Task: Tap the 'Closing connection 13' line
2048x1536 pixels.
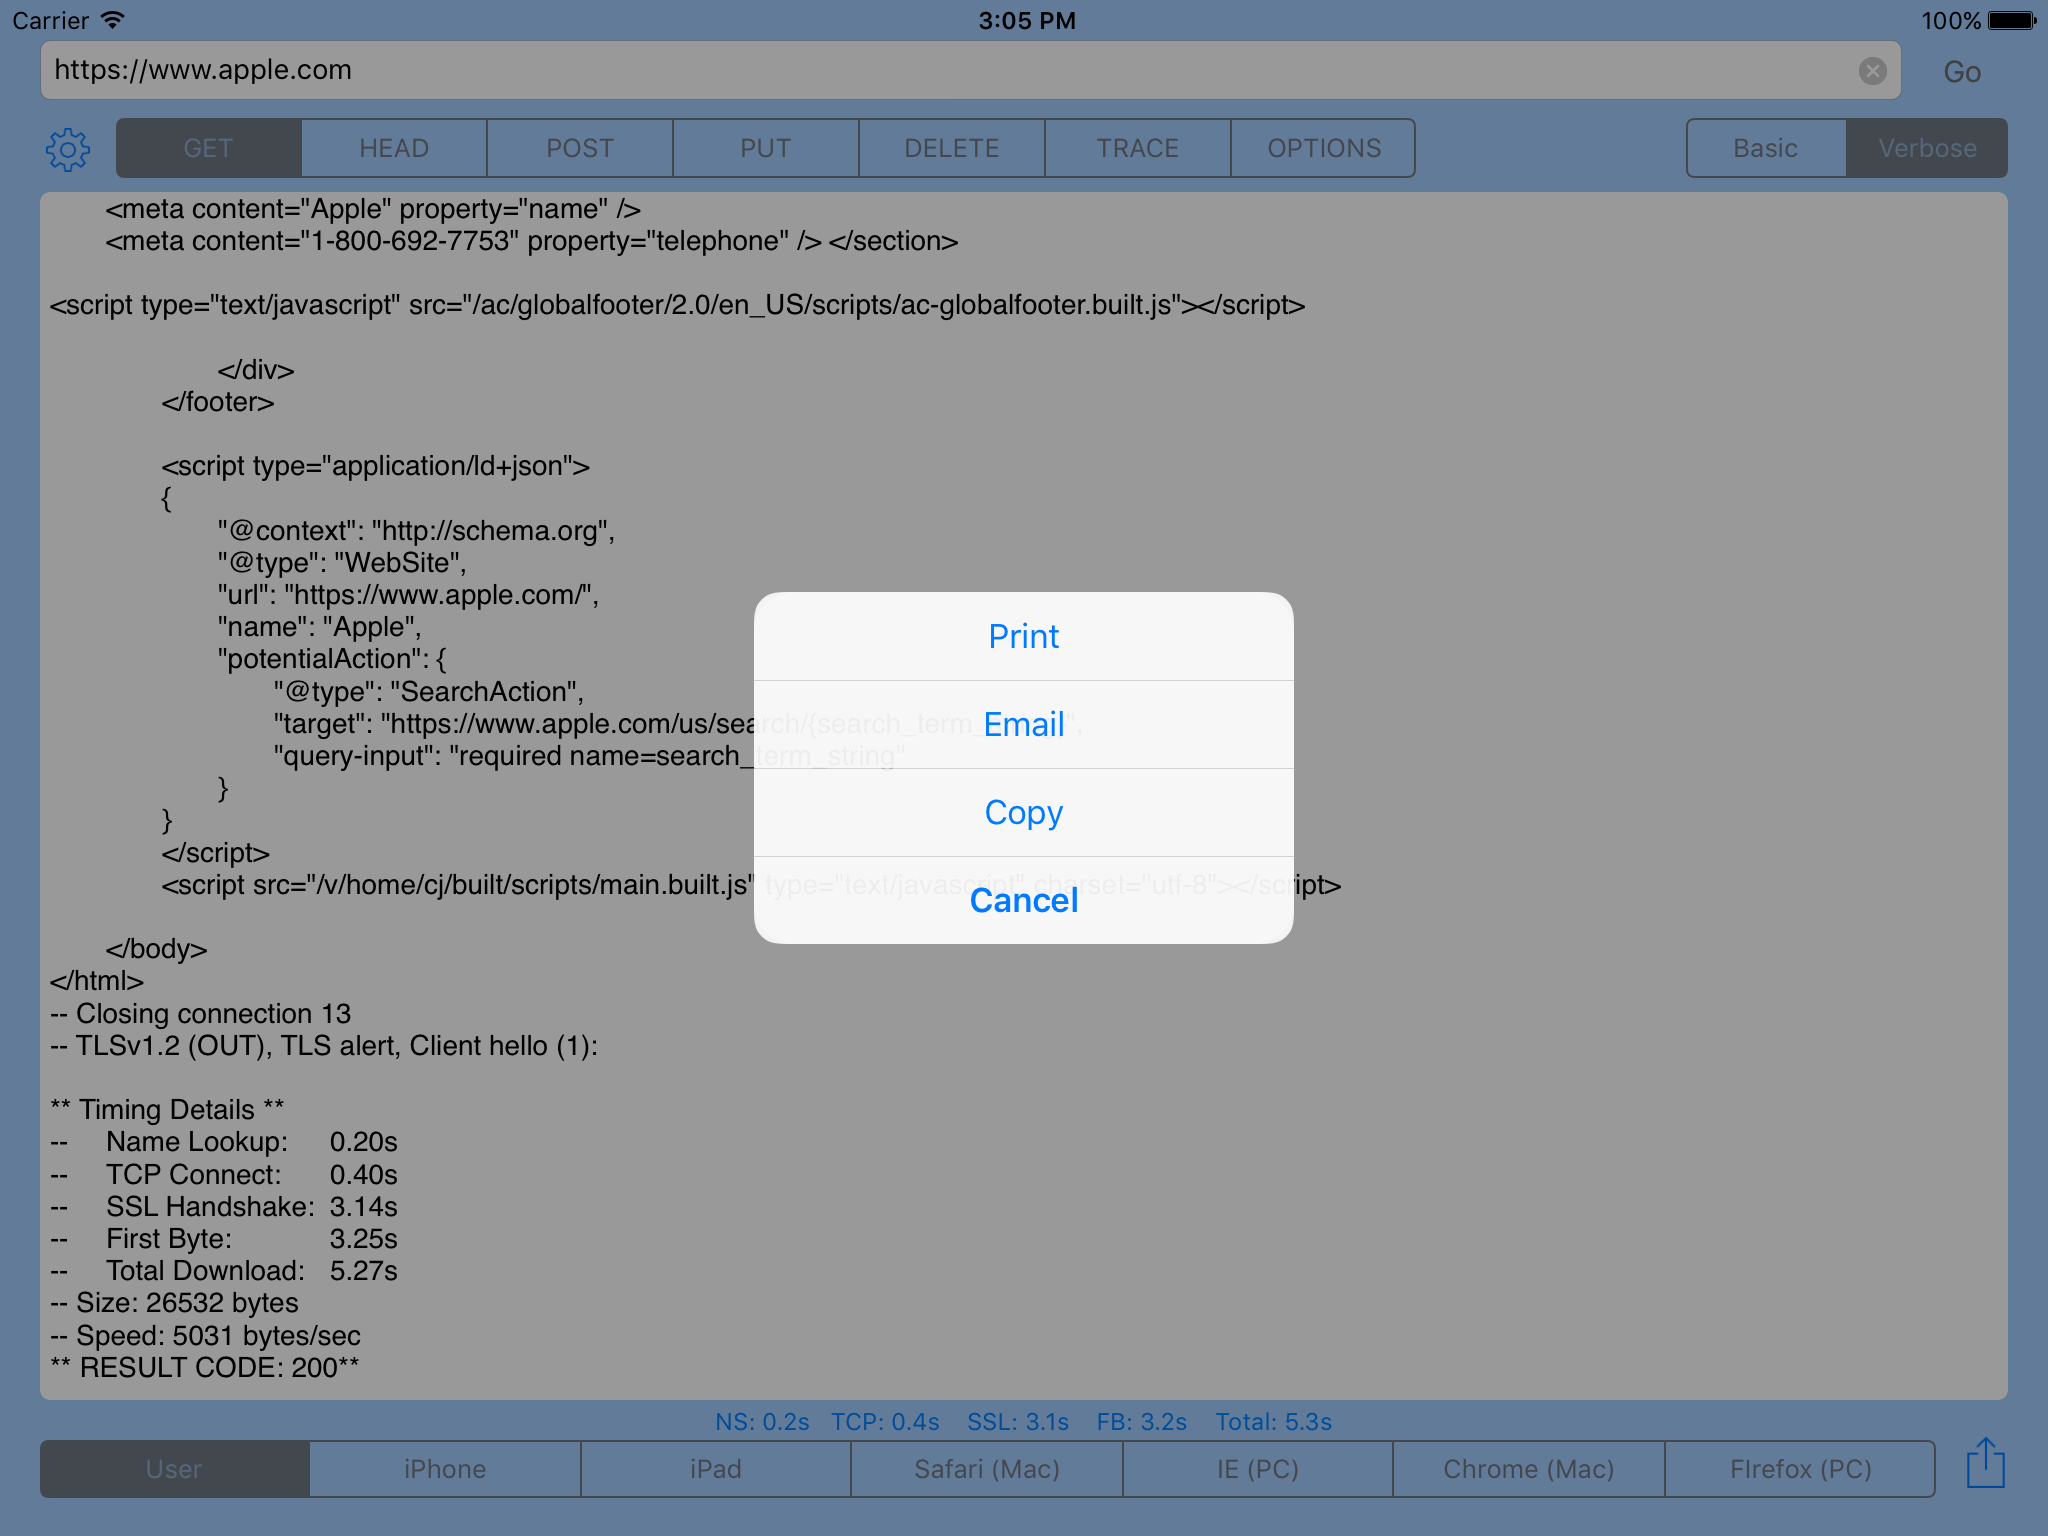Action: click(x=200, y=1013)
